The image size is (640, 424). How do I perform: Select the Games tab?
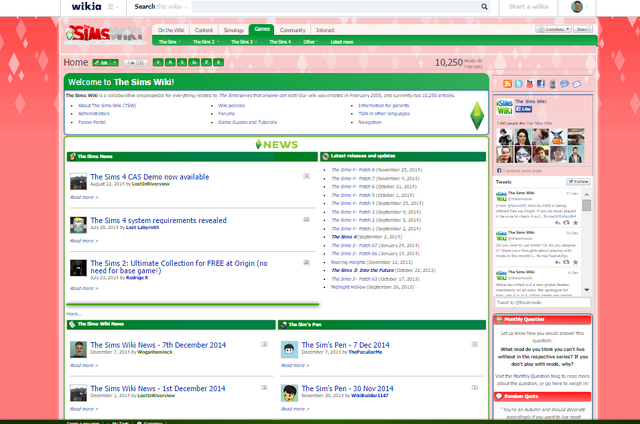point(262,29)
